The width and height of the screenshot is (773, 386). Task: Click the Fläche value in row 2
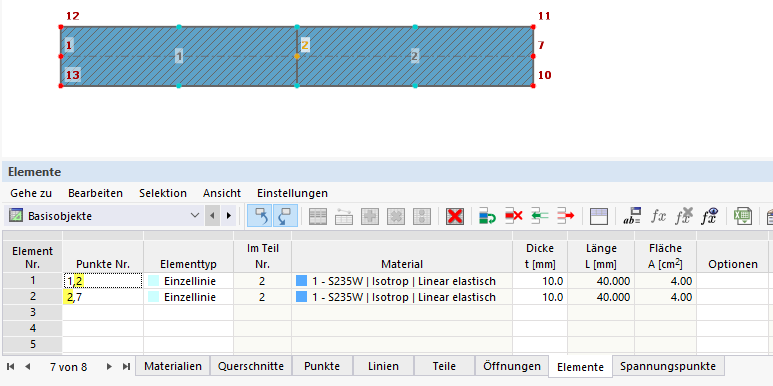click(x=665, y=297)
